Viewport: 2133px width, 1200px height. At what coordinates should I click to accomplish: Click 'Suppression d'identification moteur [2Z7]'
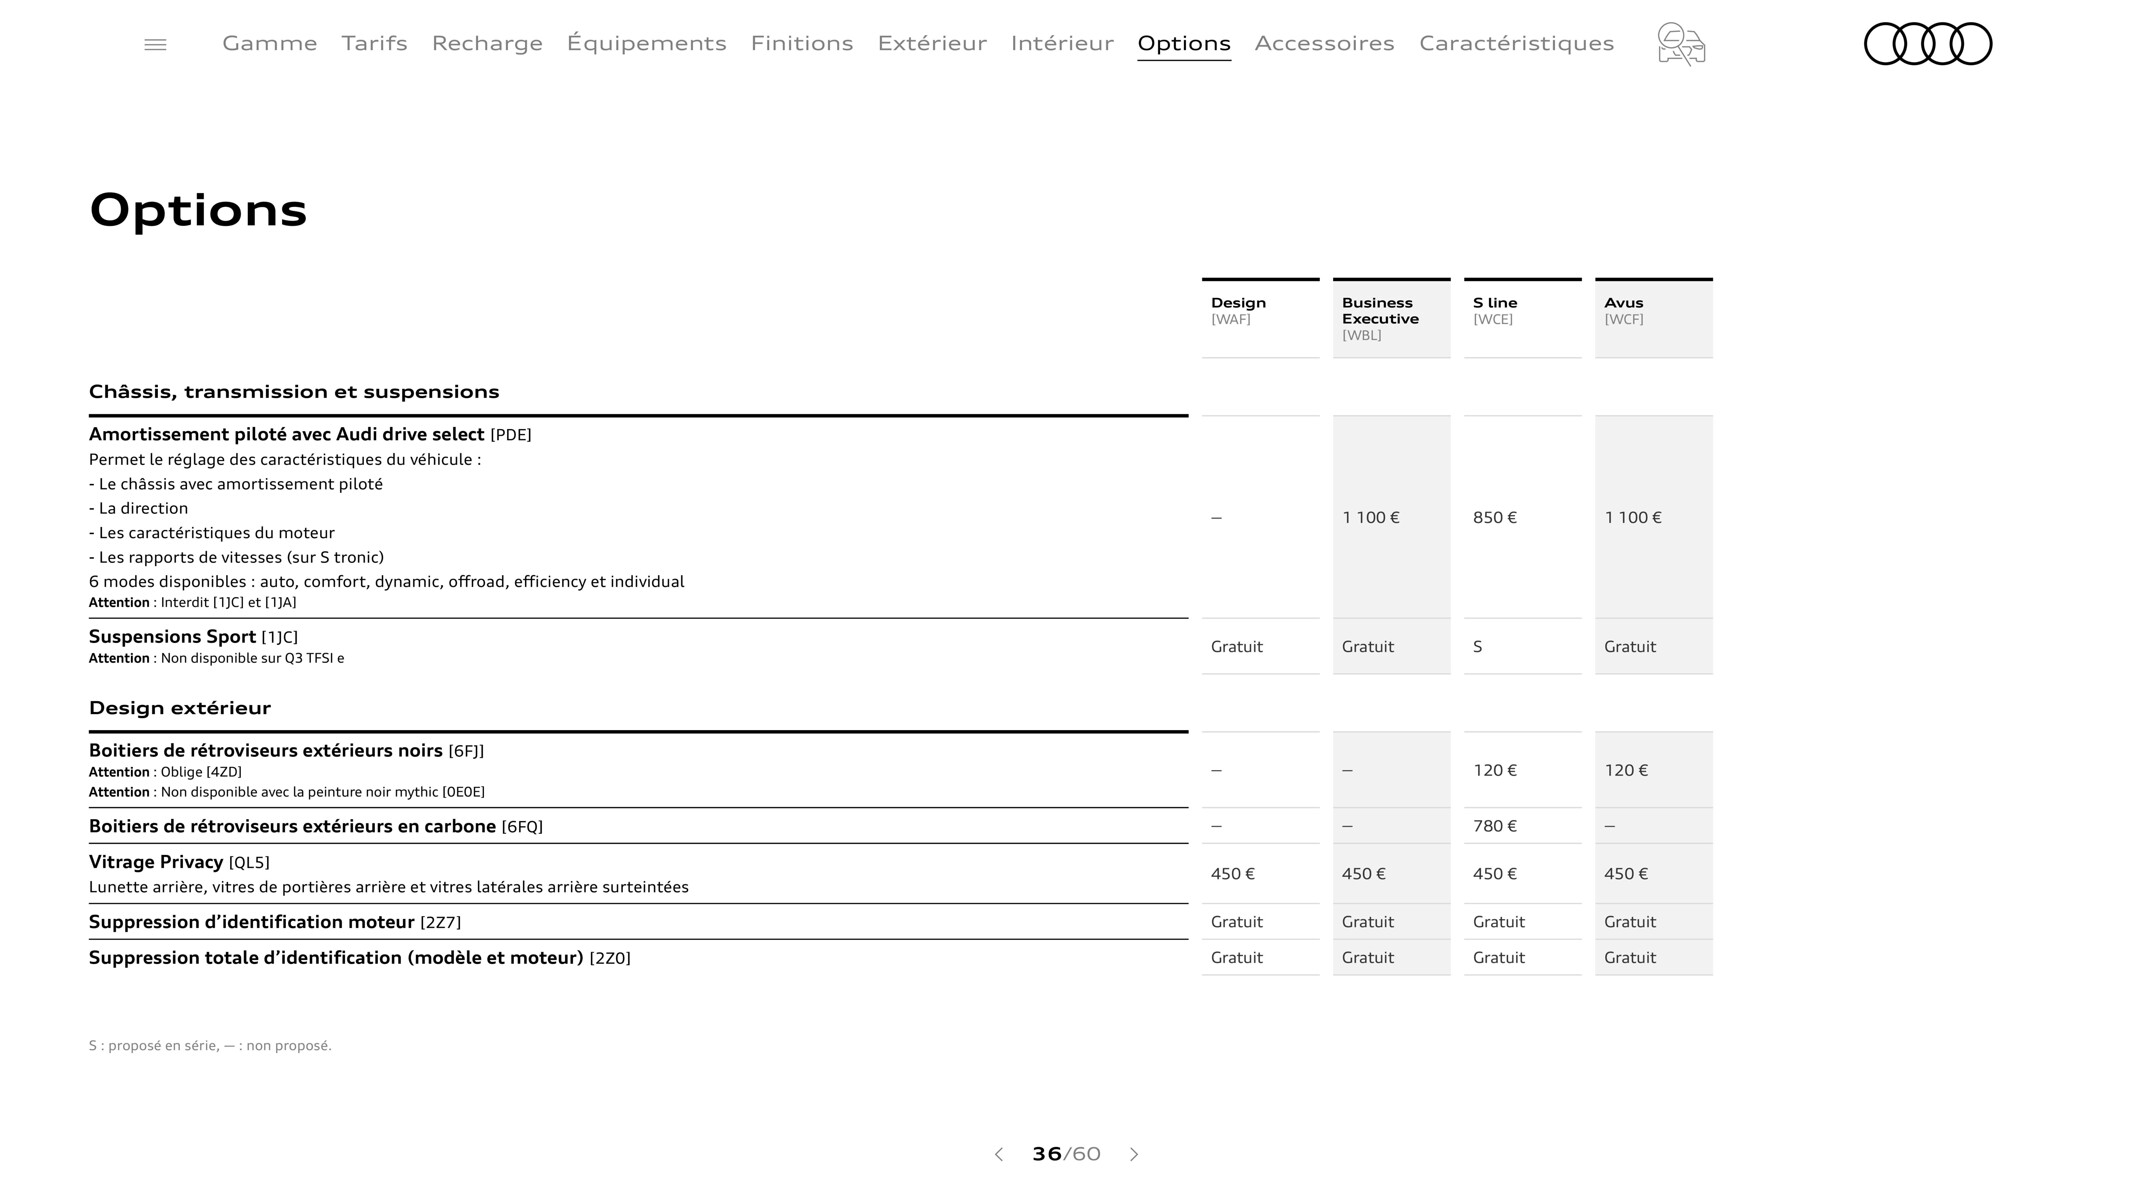point(275,922)
